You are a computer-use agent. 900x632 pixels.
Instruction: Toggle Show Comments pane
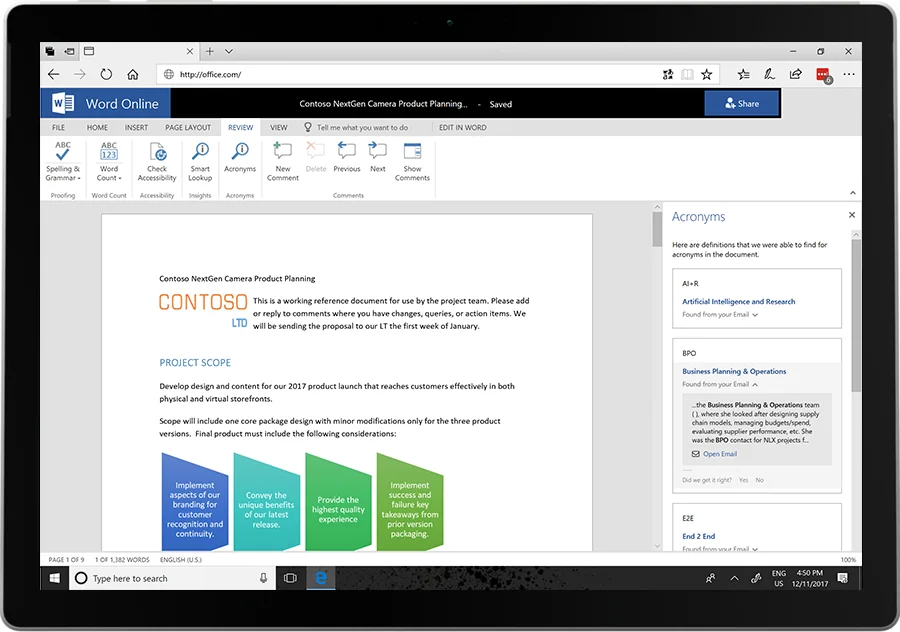412,162
